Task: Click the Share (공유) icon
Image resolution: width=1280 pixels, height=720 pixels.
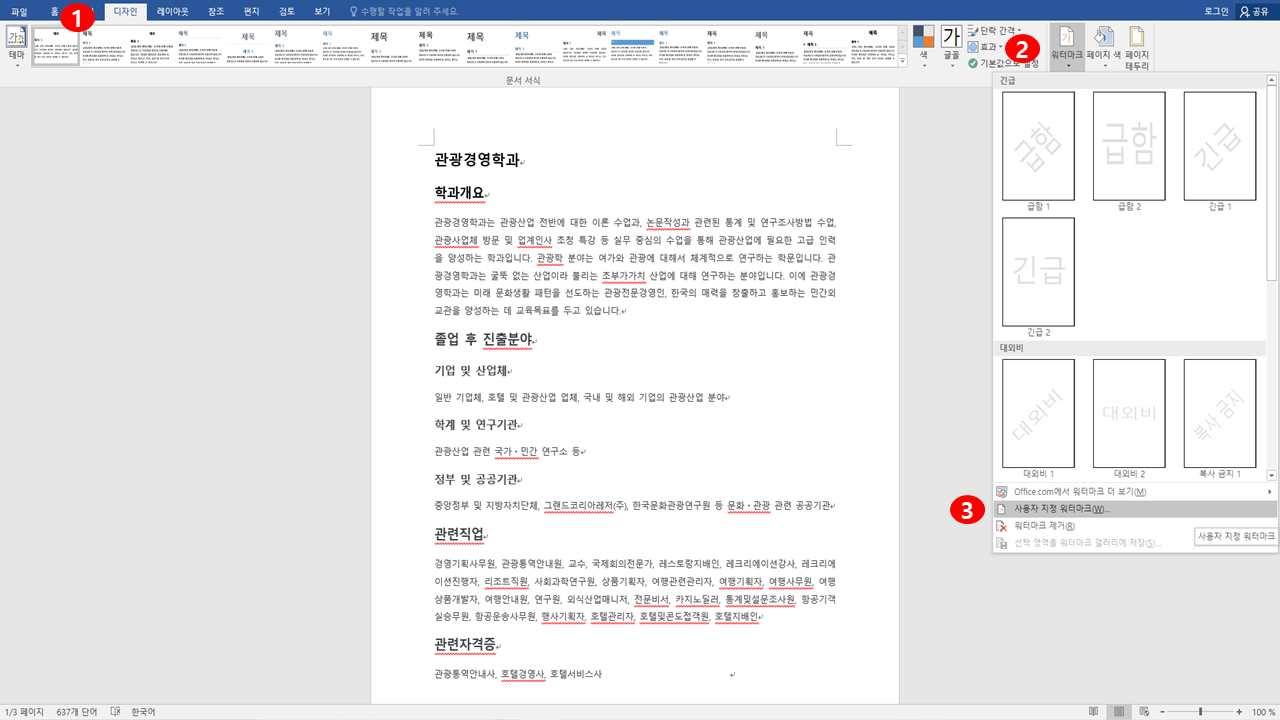Action: [x=1254, y=10]
